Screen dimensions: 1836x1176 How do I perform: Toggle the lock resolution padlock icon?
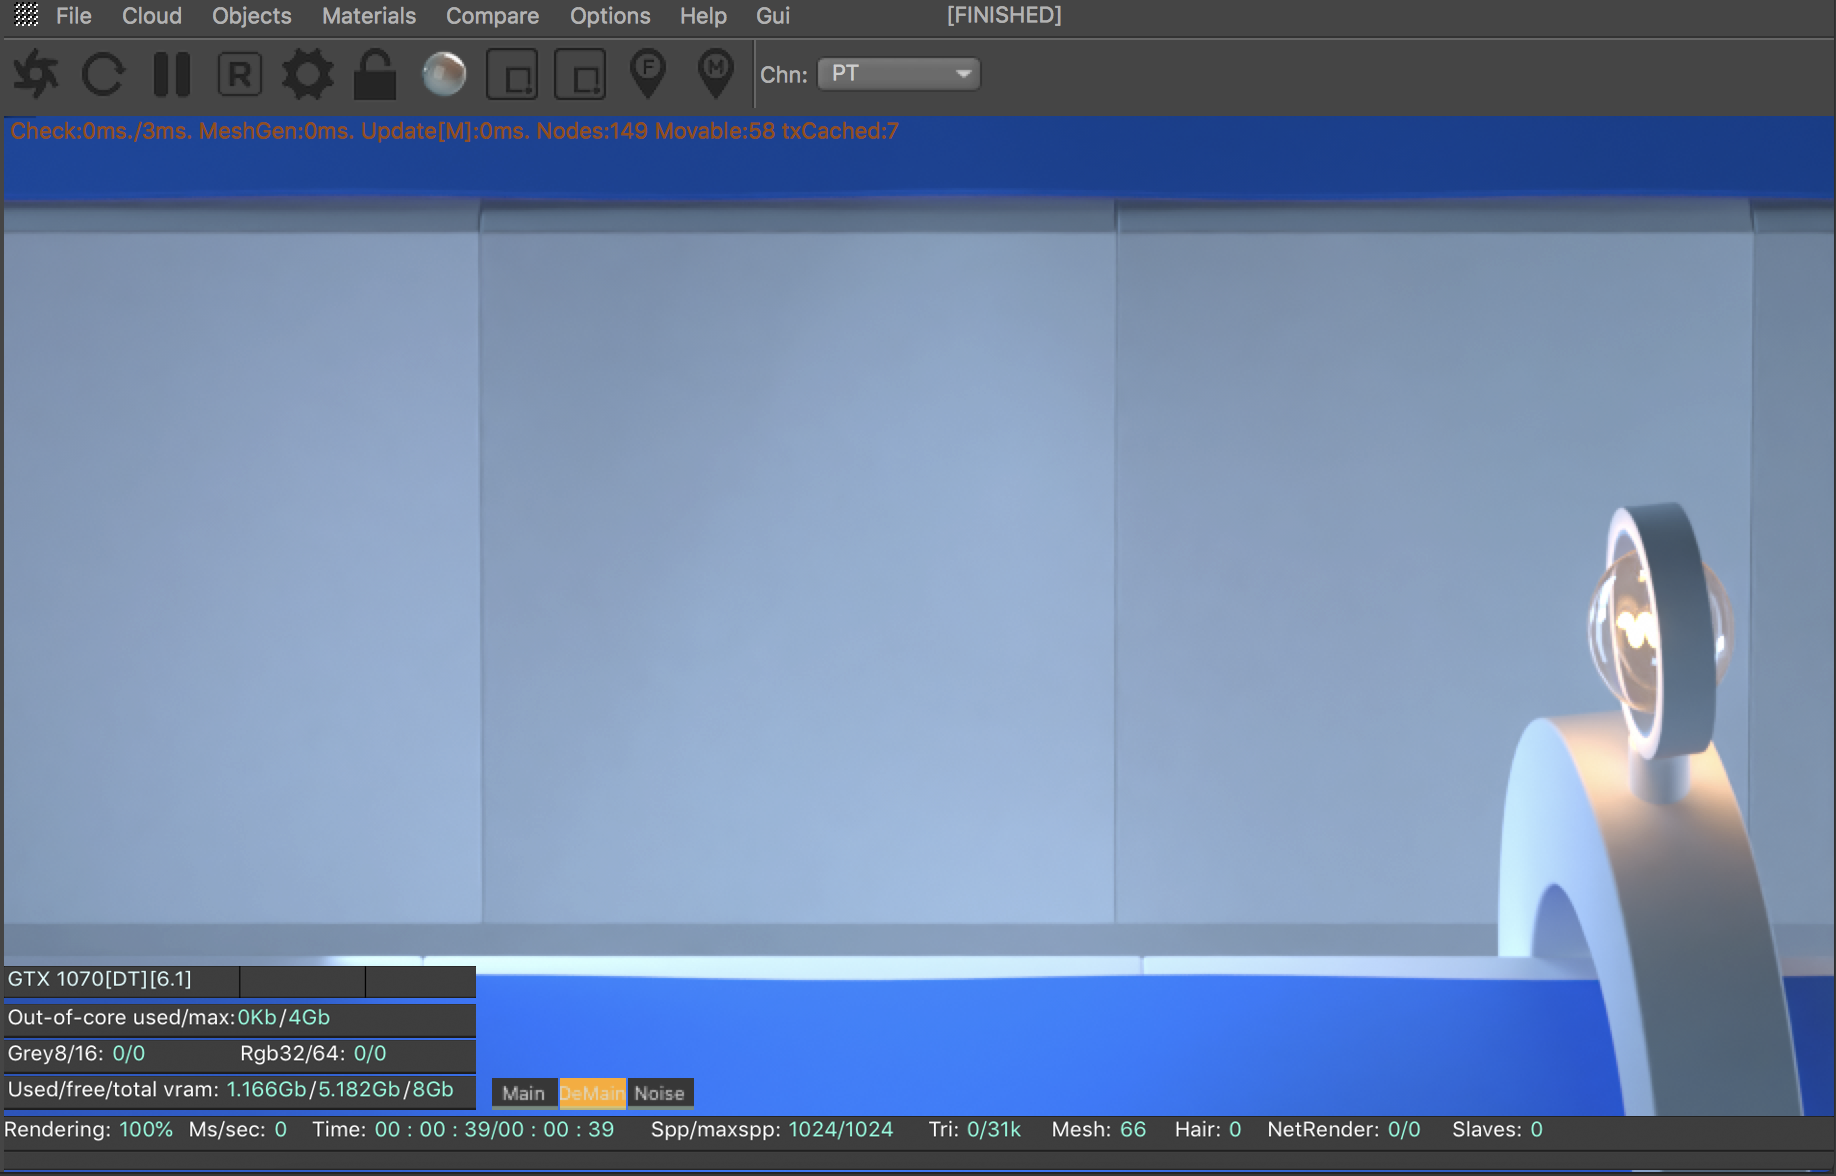point(375,75)
